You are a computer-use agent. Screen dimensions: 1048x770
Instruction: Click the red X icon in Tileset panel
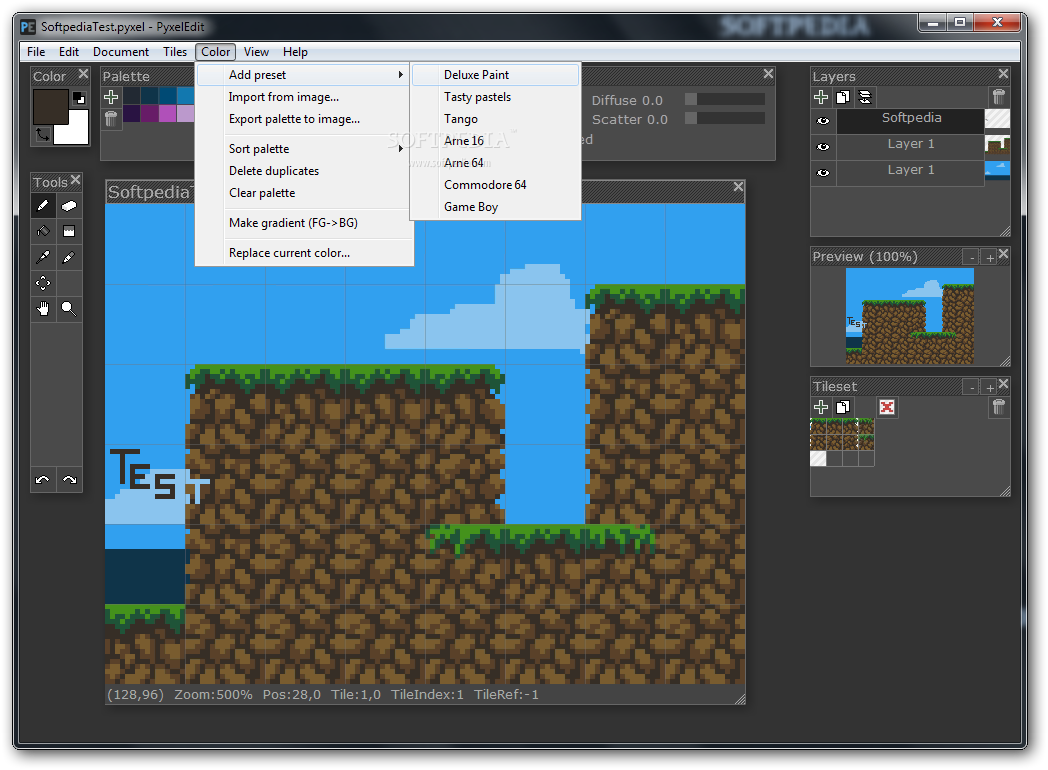pyautogui.click(x=887, y=407)
